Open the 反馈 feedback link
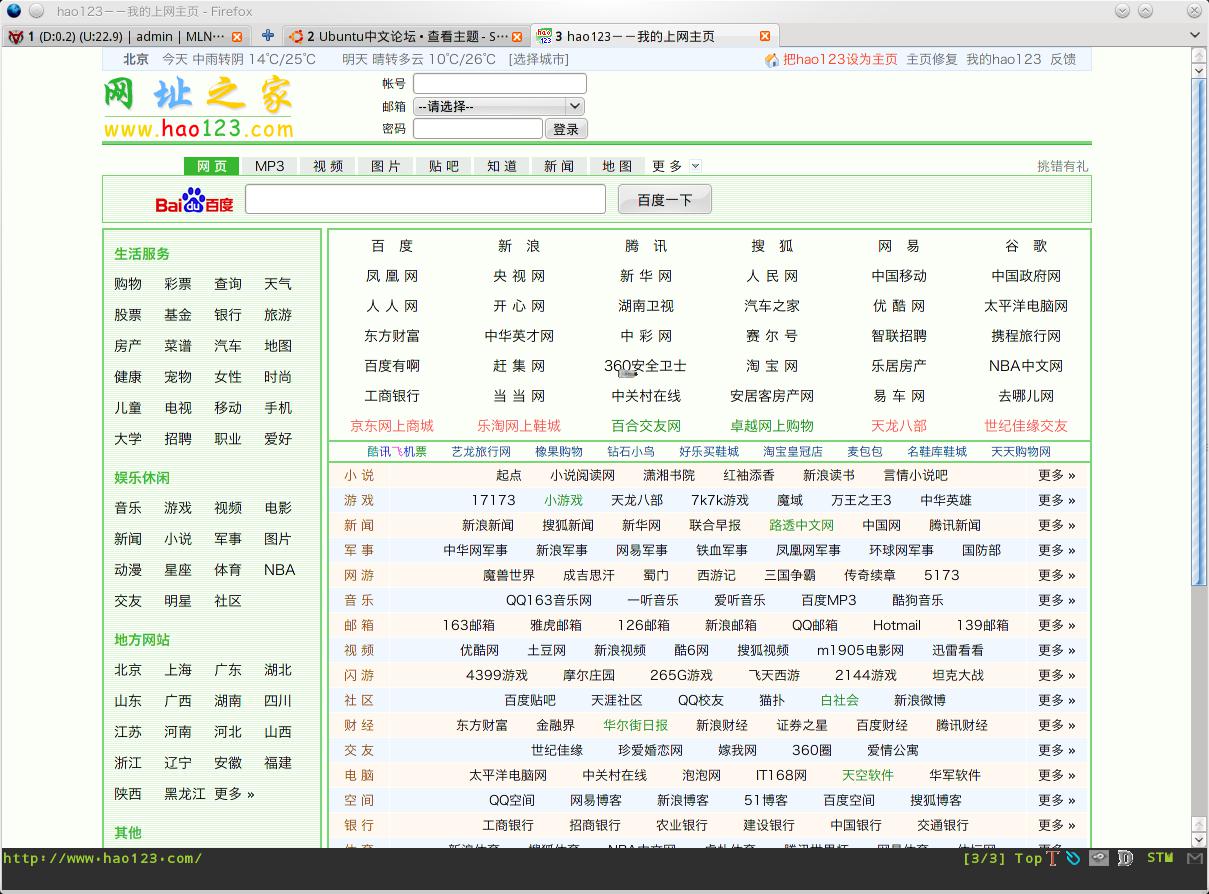Image resolution: width=1209 pixels, height=894 pixels. tap(1063, 59)
